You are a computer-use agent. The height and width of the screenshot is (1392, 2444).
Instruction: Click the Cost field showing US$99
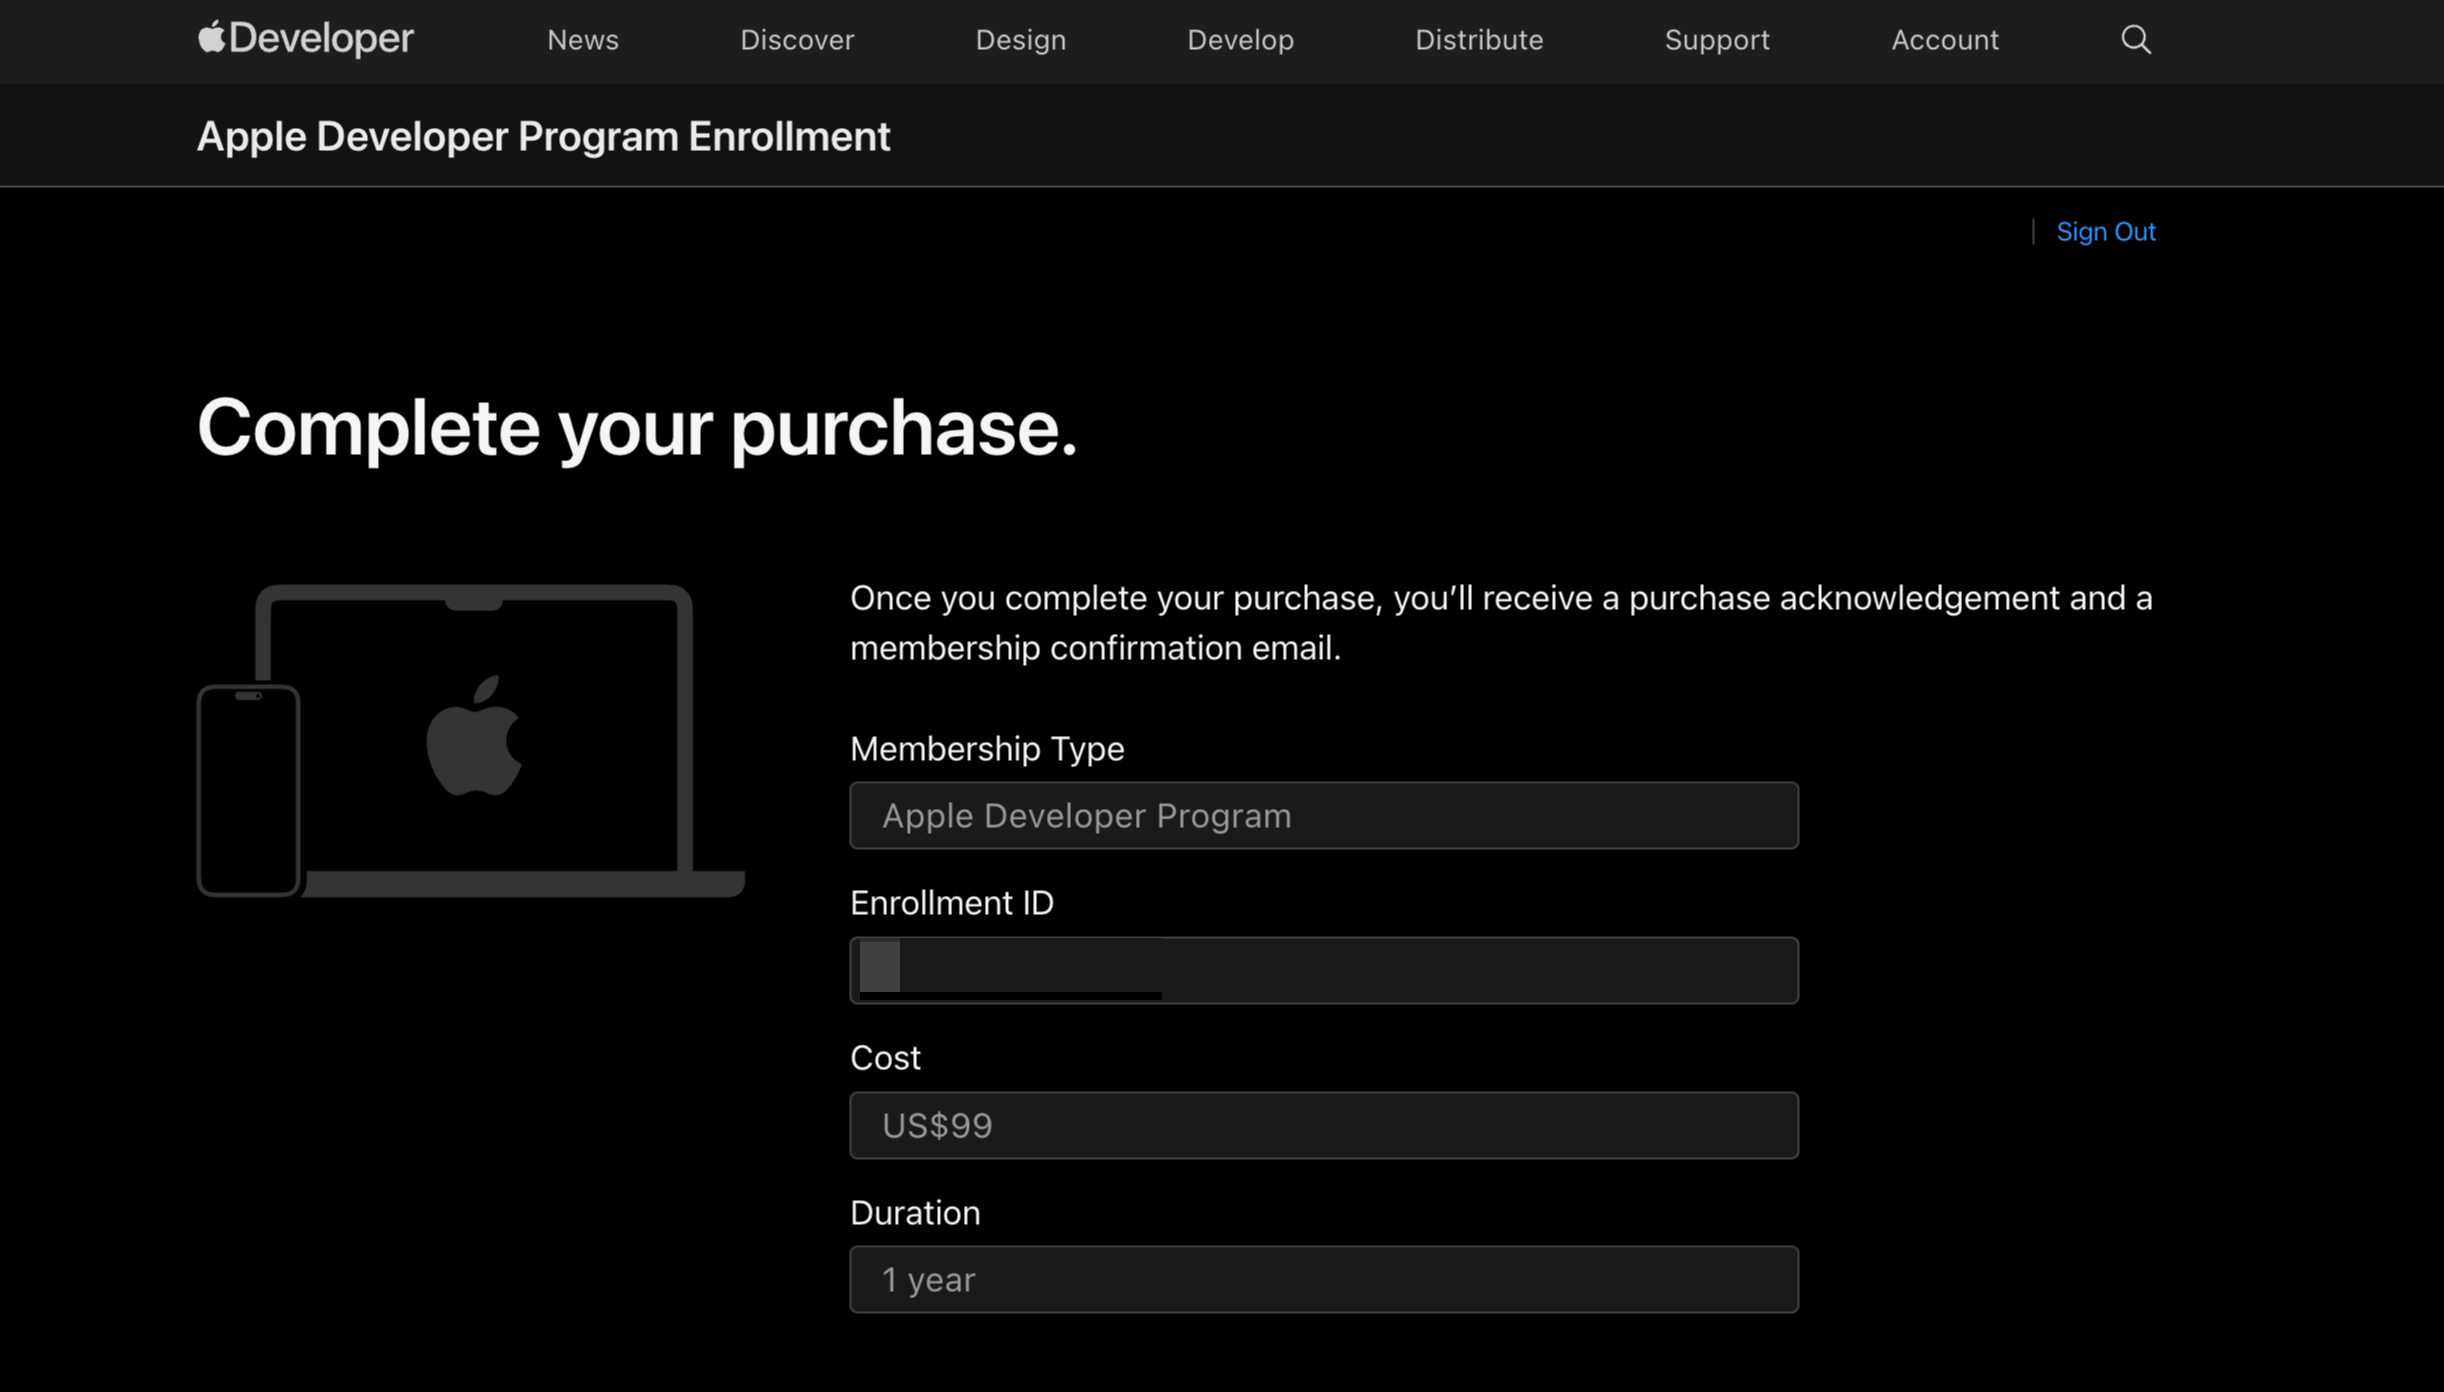click(1323, 1125)
